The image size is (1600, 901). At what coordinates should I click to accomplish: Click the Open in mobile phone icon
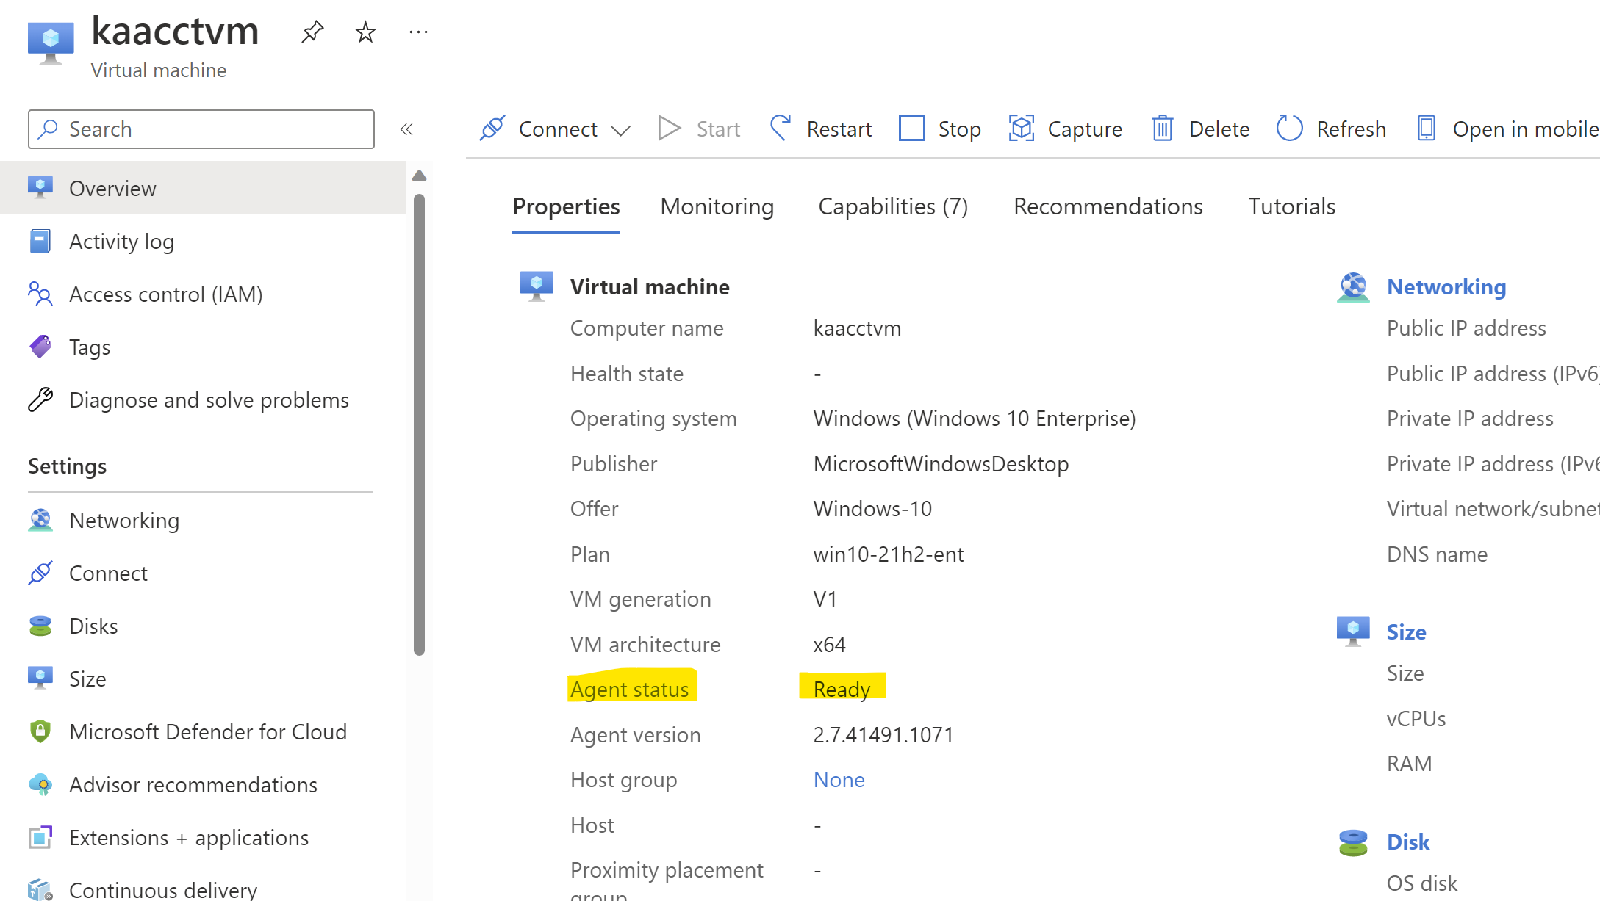point(1427,128)
